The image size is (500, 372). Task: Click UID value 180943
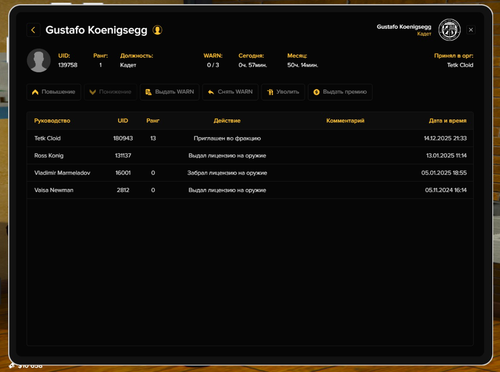(123, 138)
